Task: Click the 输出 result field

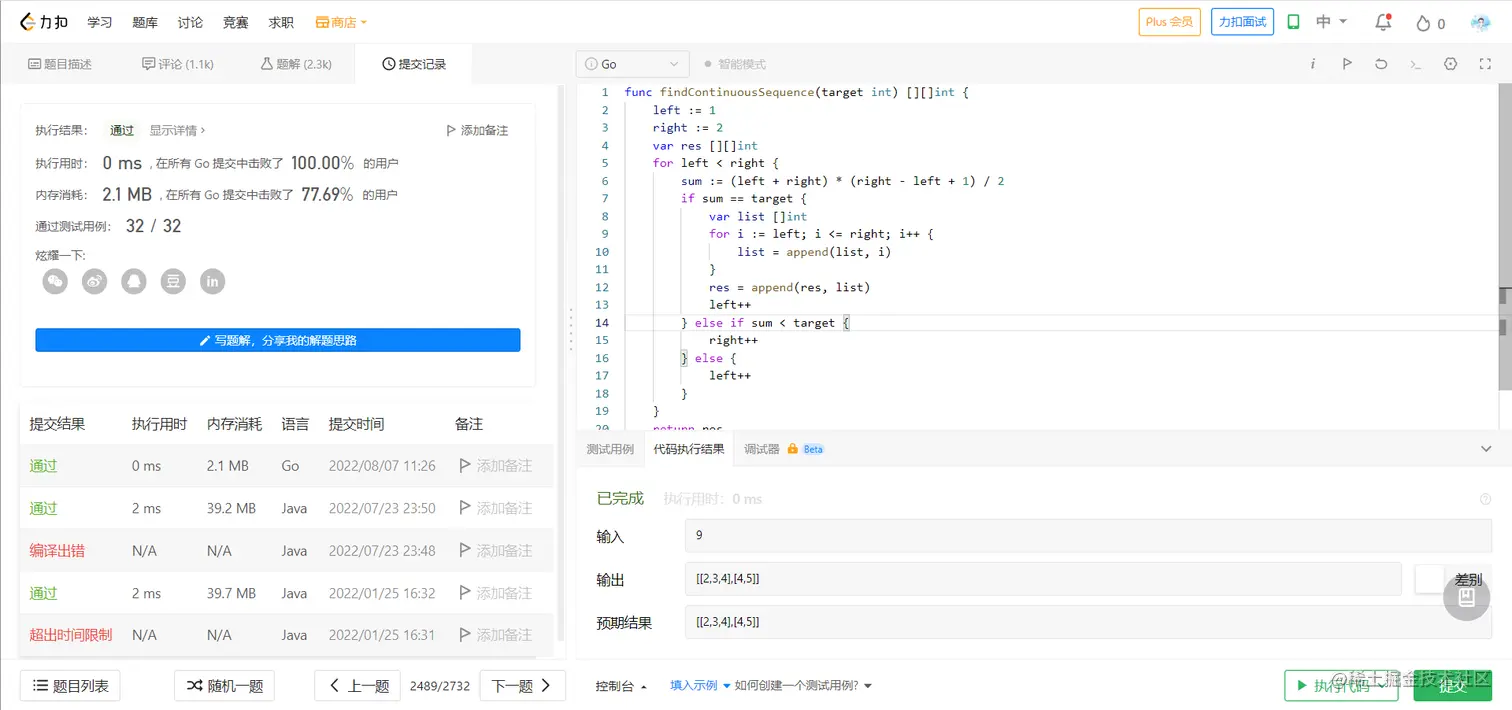Action: (x=1043, y=579)
